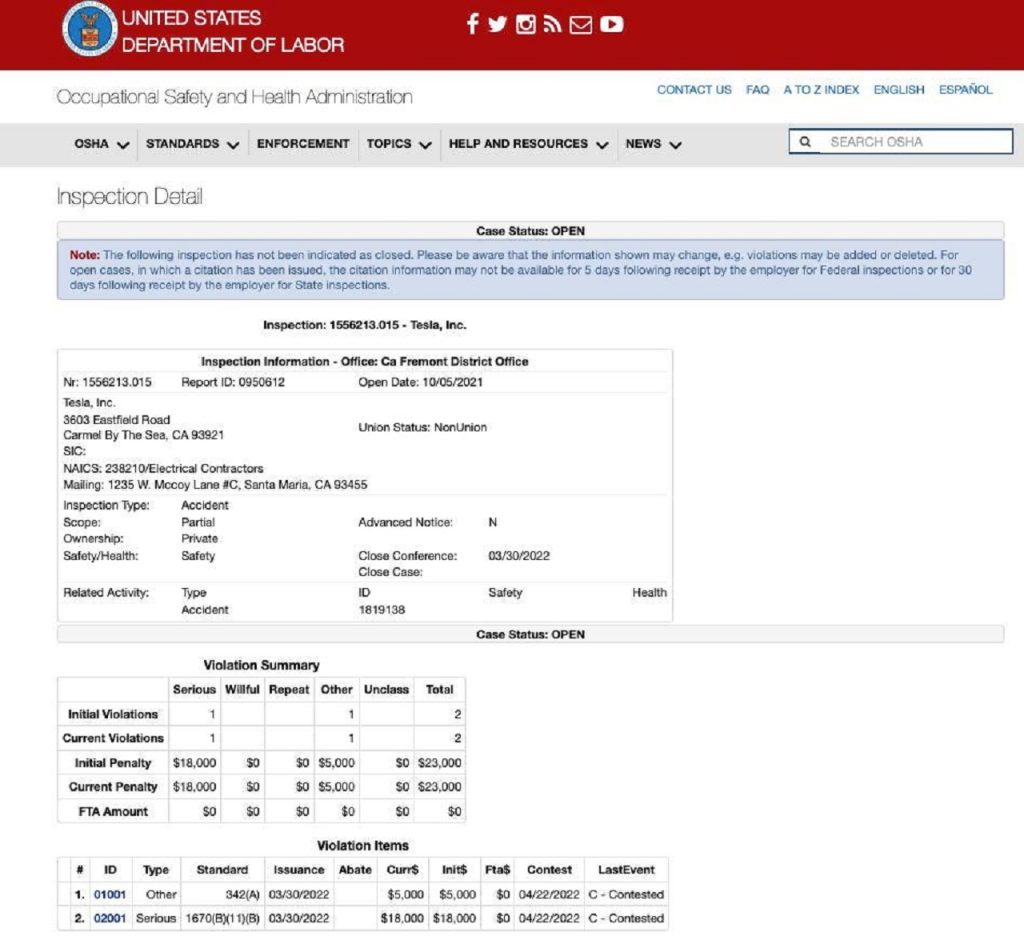The height and width of the screenshot is (944, 1024).
Task: Open the RSS feed icon
Action: point(552,24)
